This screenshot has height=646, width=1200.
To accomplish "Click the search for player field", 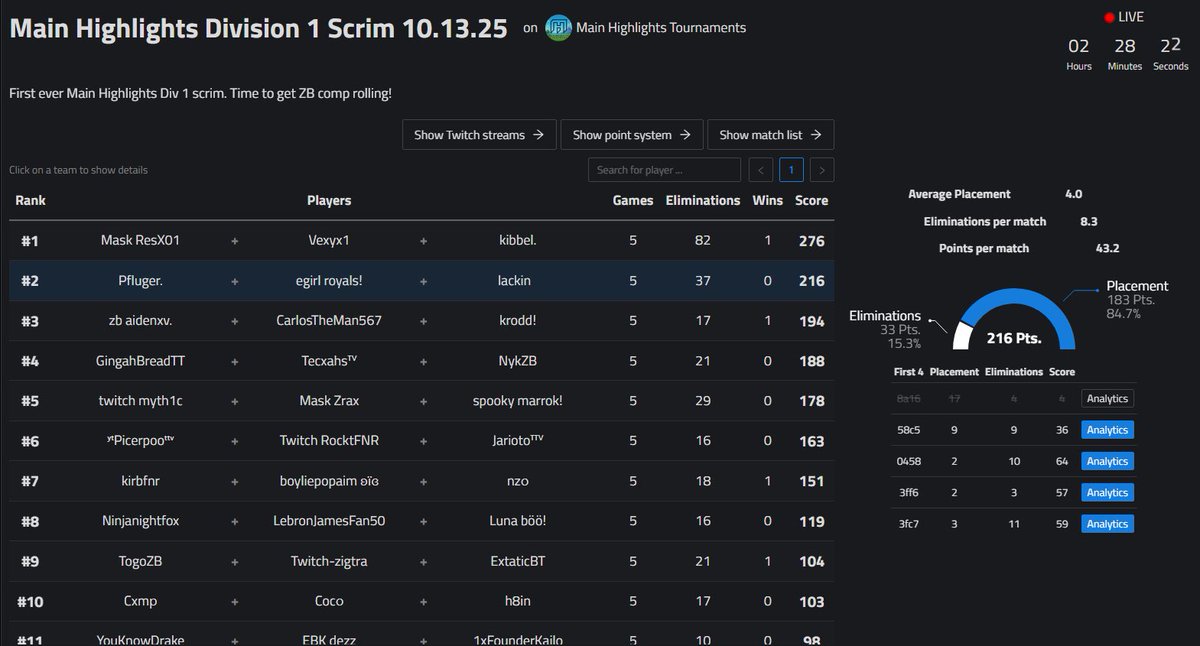I will [663, 169].
